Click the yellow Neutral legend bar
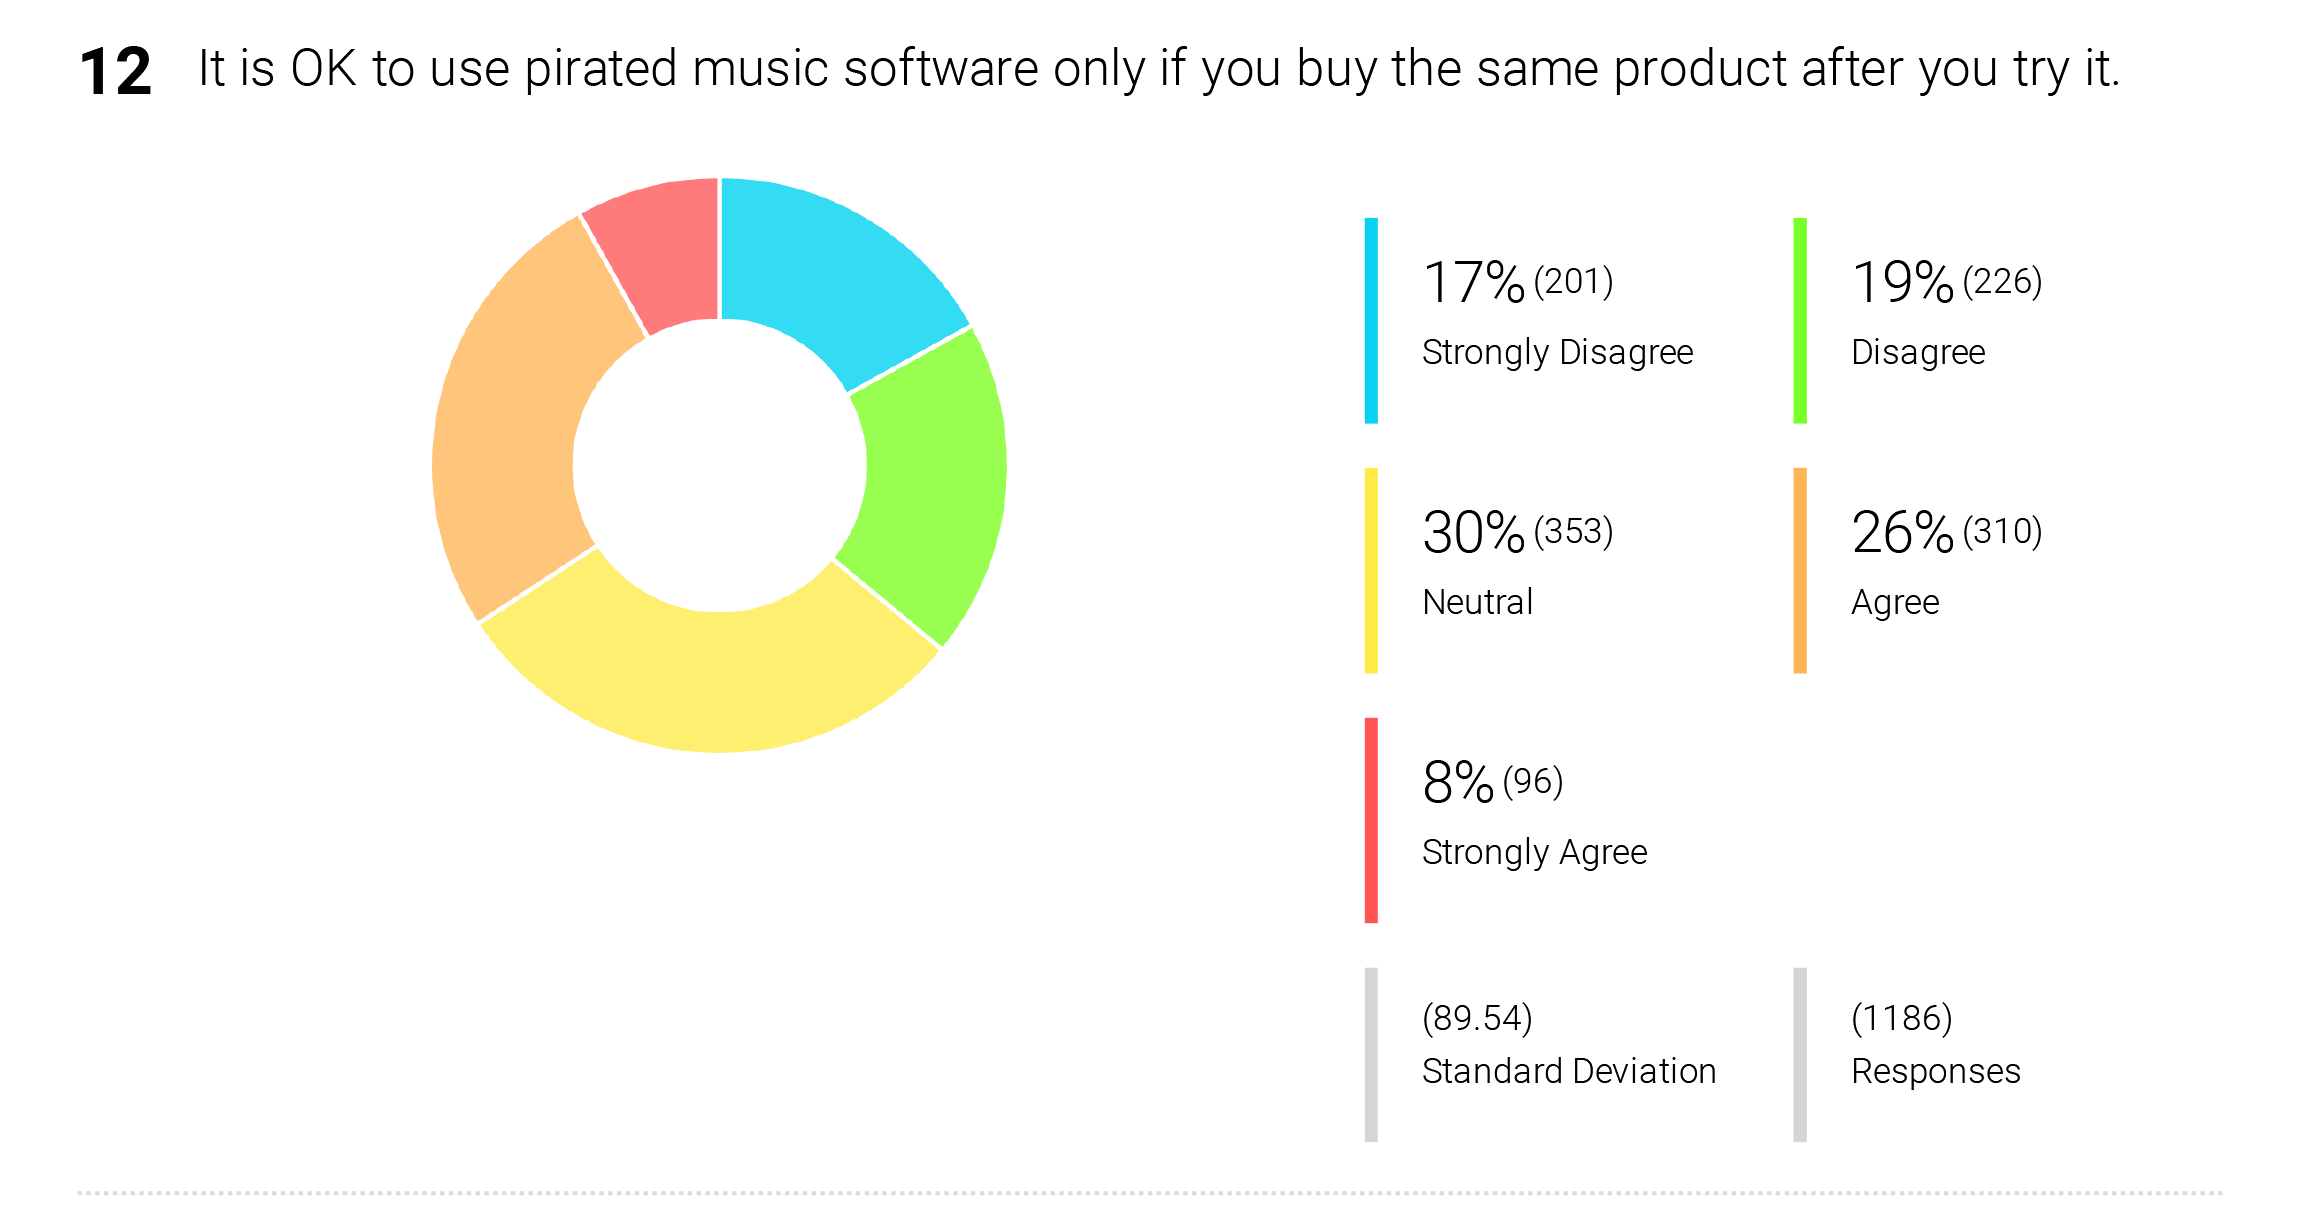The image size is (2300, 1231). pos(1371,570)
